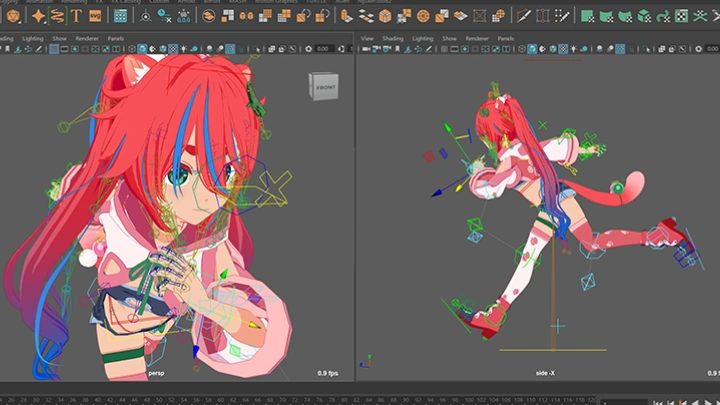Toggle wireframe display in the persp panel
This screenshot has height=405, width=720.
[x=132, y=49]
